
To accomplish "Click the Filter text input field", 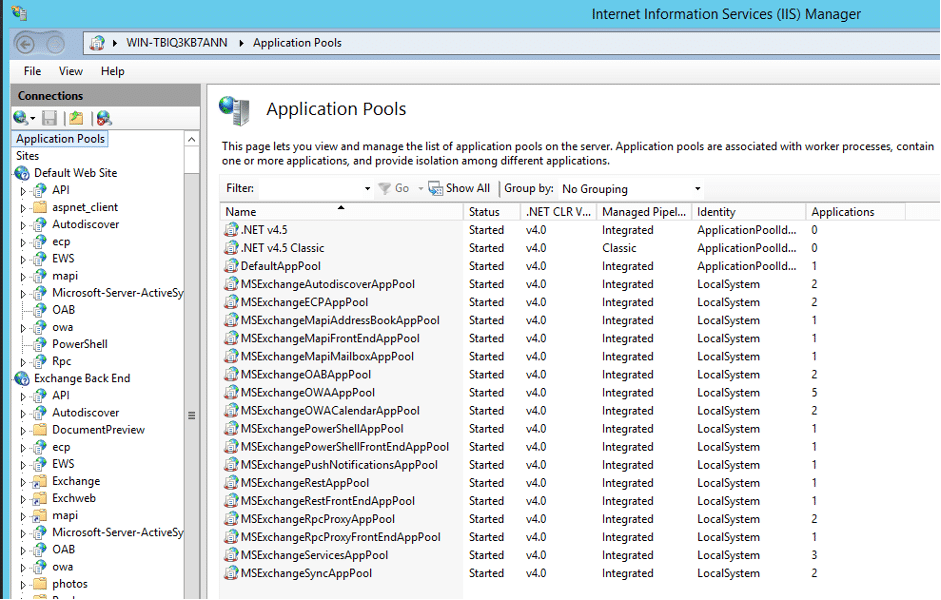I will [310, 188].
